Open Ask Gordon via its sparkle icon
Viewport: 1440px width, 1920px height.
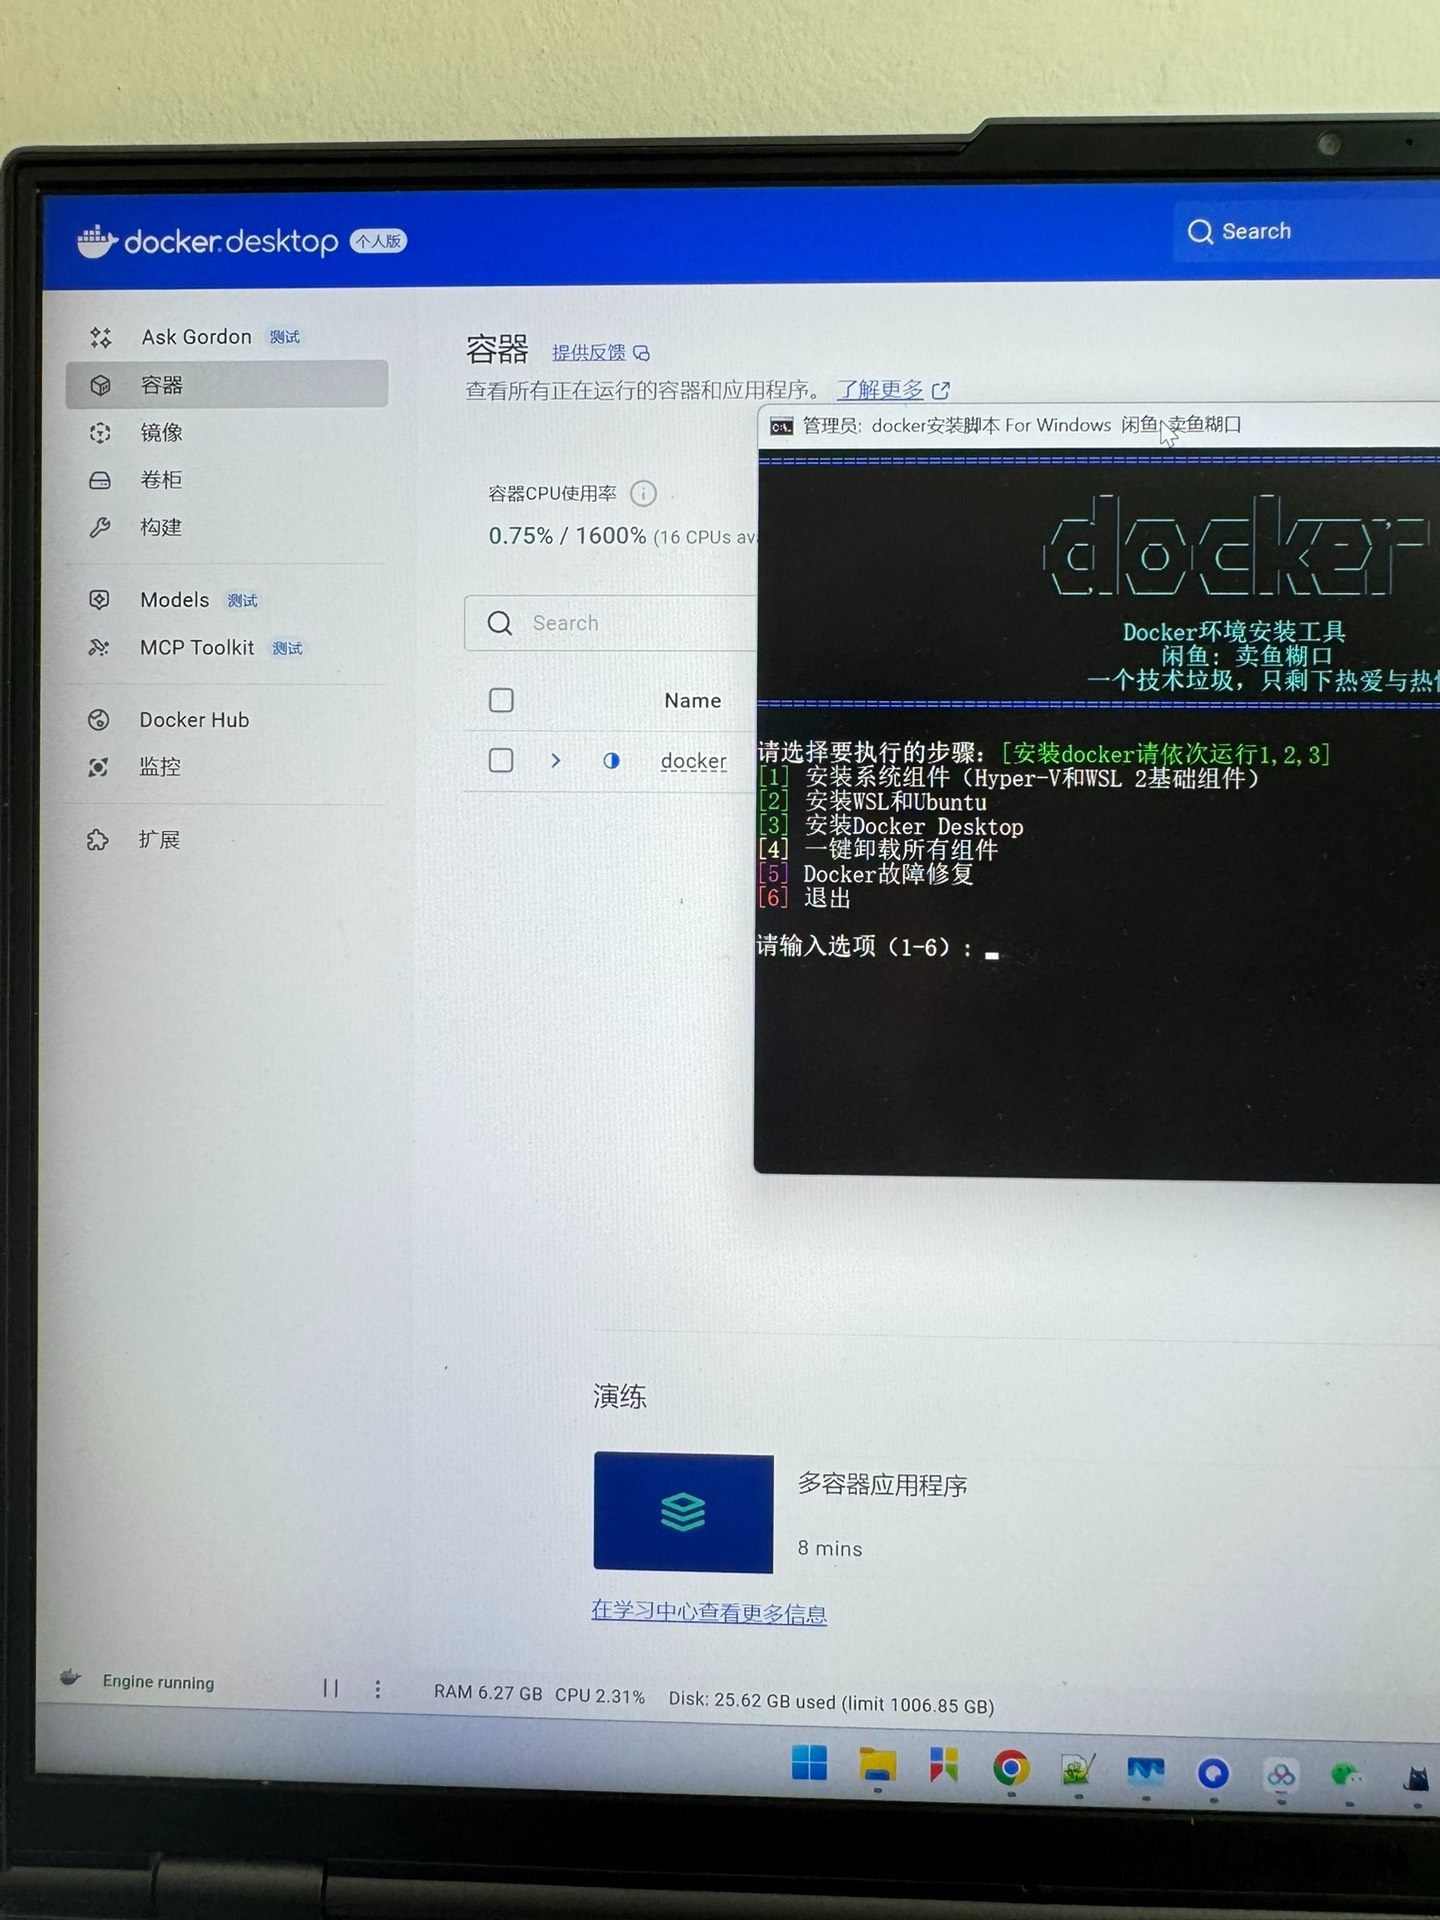coord(100,337)
